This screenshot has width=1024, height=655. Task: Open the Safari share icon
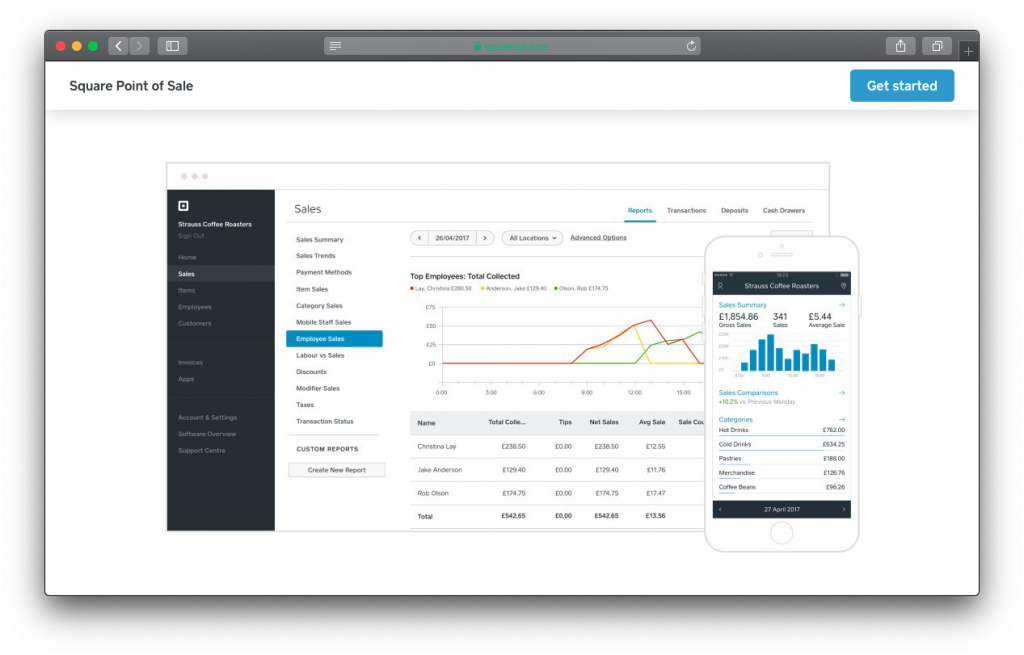coord(901,46)
